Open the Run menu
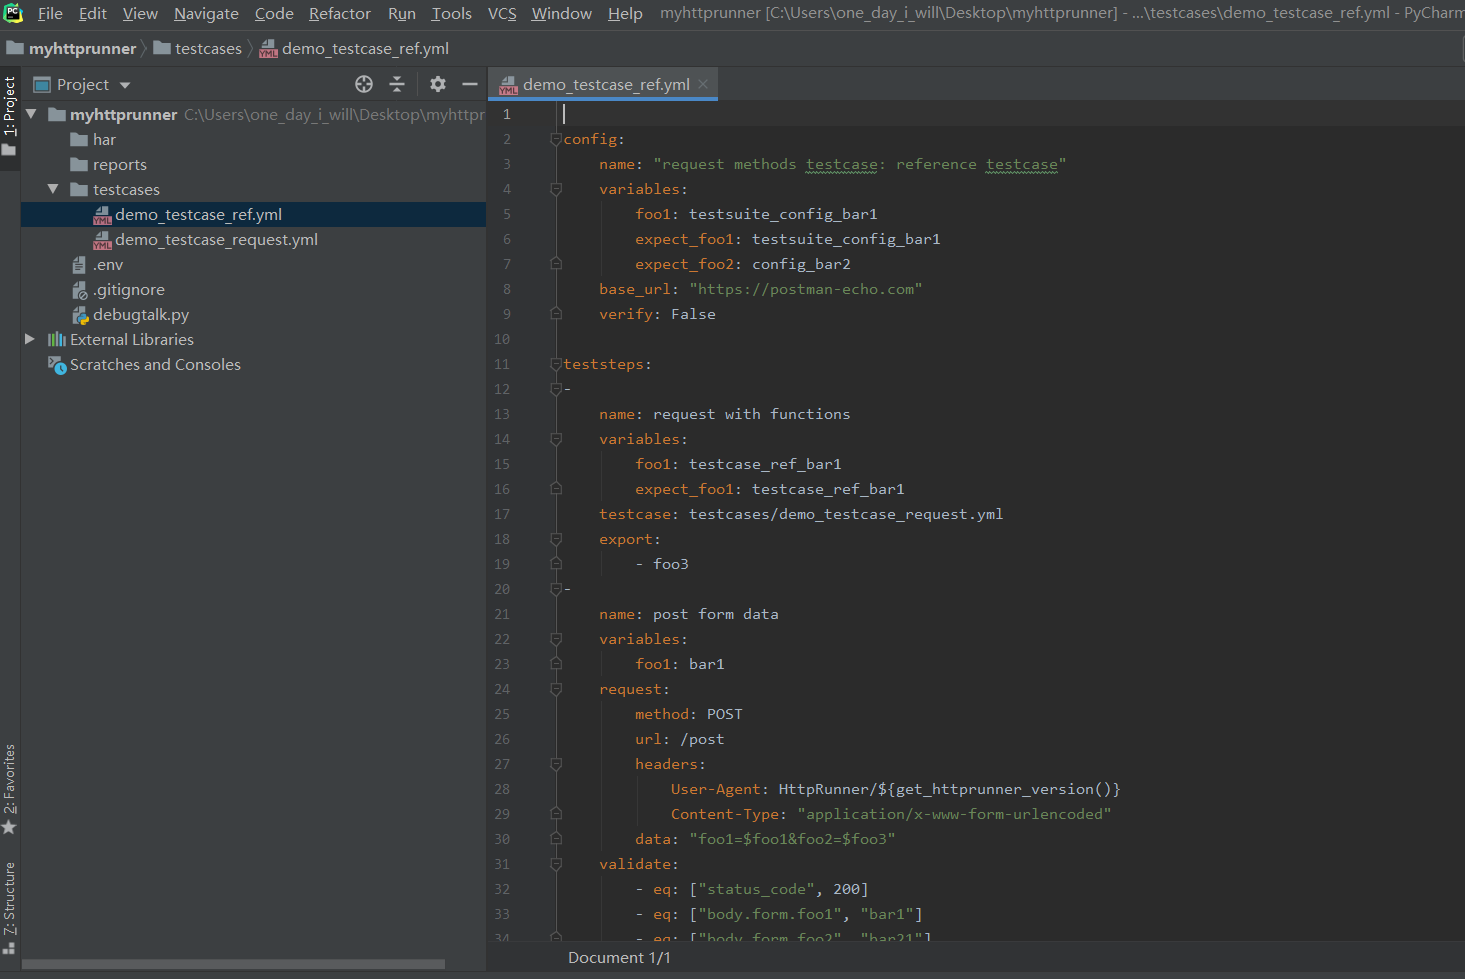The image size is (1465, 979). [402, 13]
